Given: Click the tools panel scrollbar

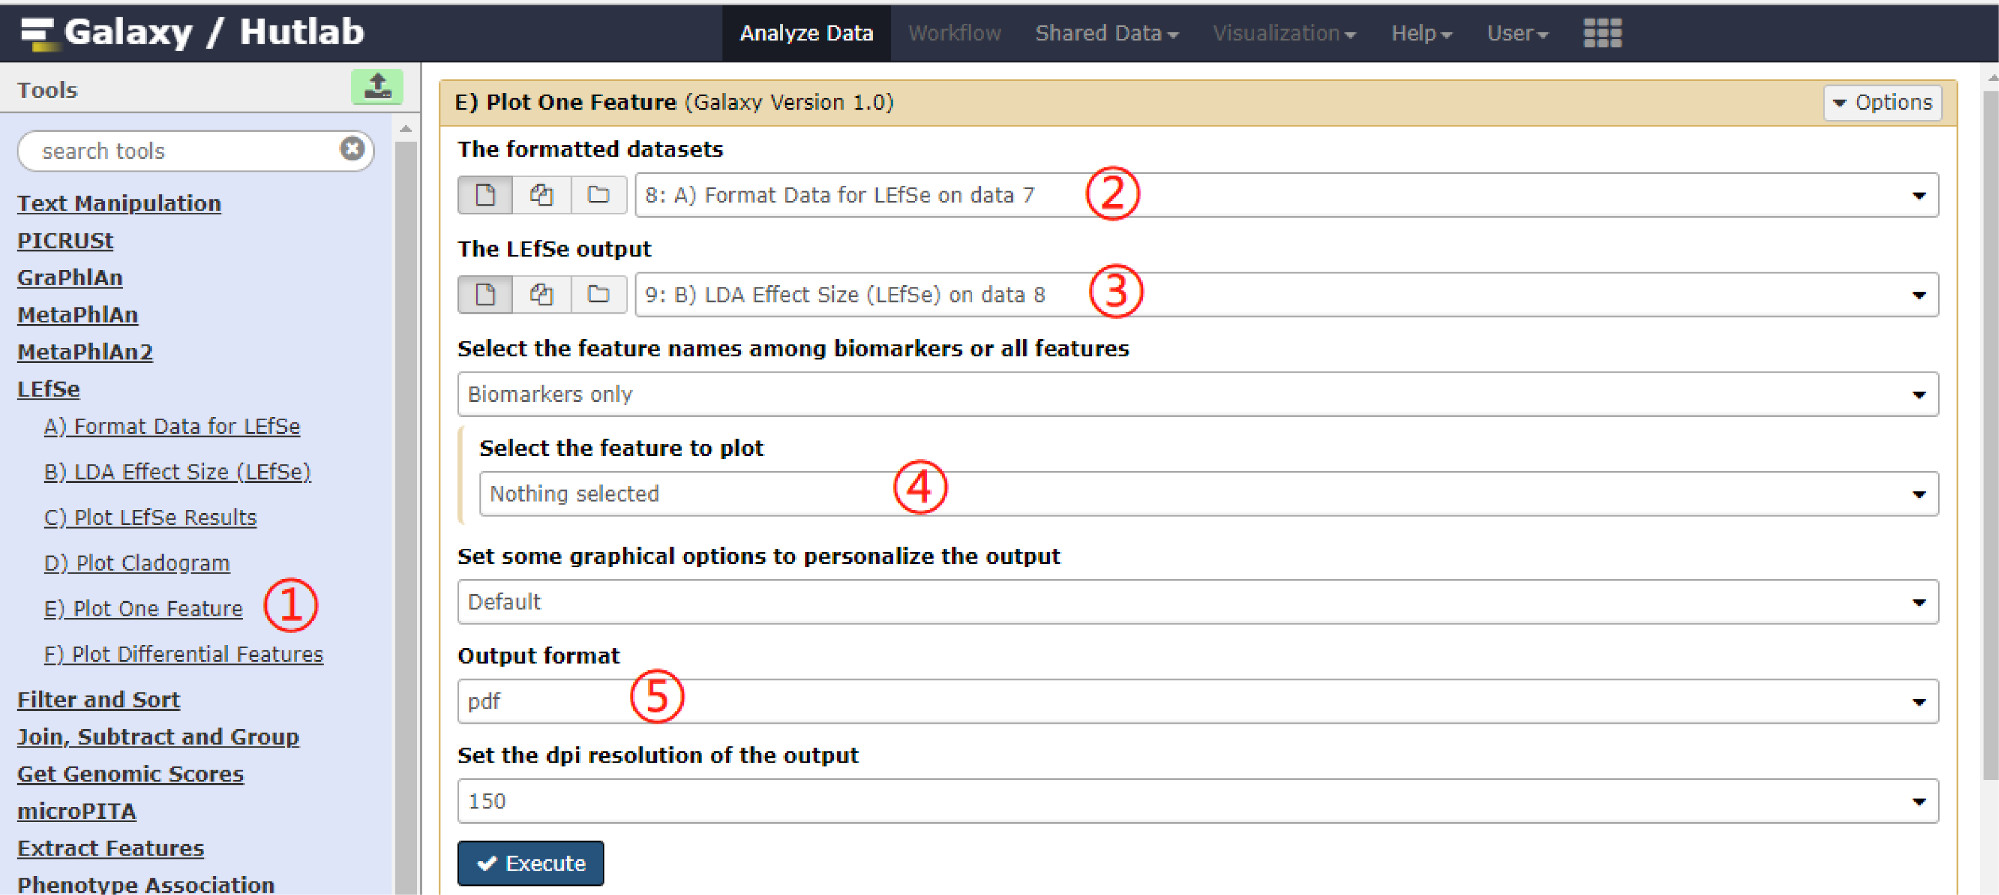Looking at the screenshot, I should coord(405,500).
